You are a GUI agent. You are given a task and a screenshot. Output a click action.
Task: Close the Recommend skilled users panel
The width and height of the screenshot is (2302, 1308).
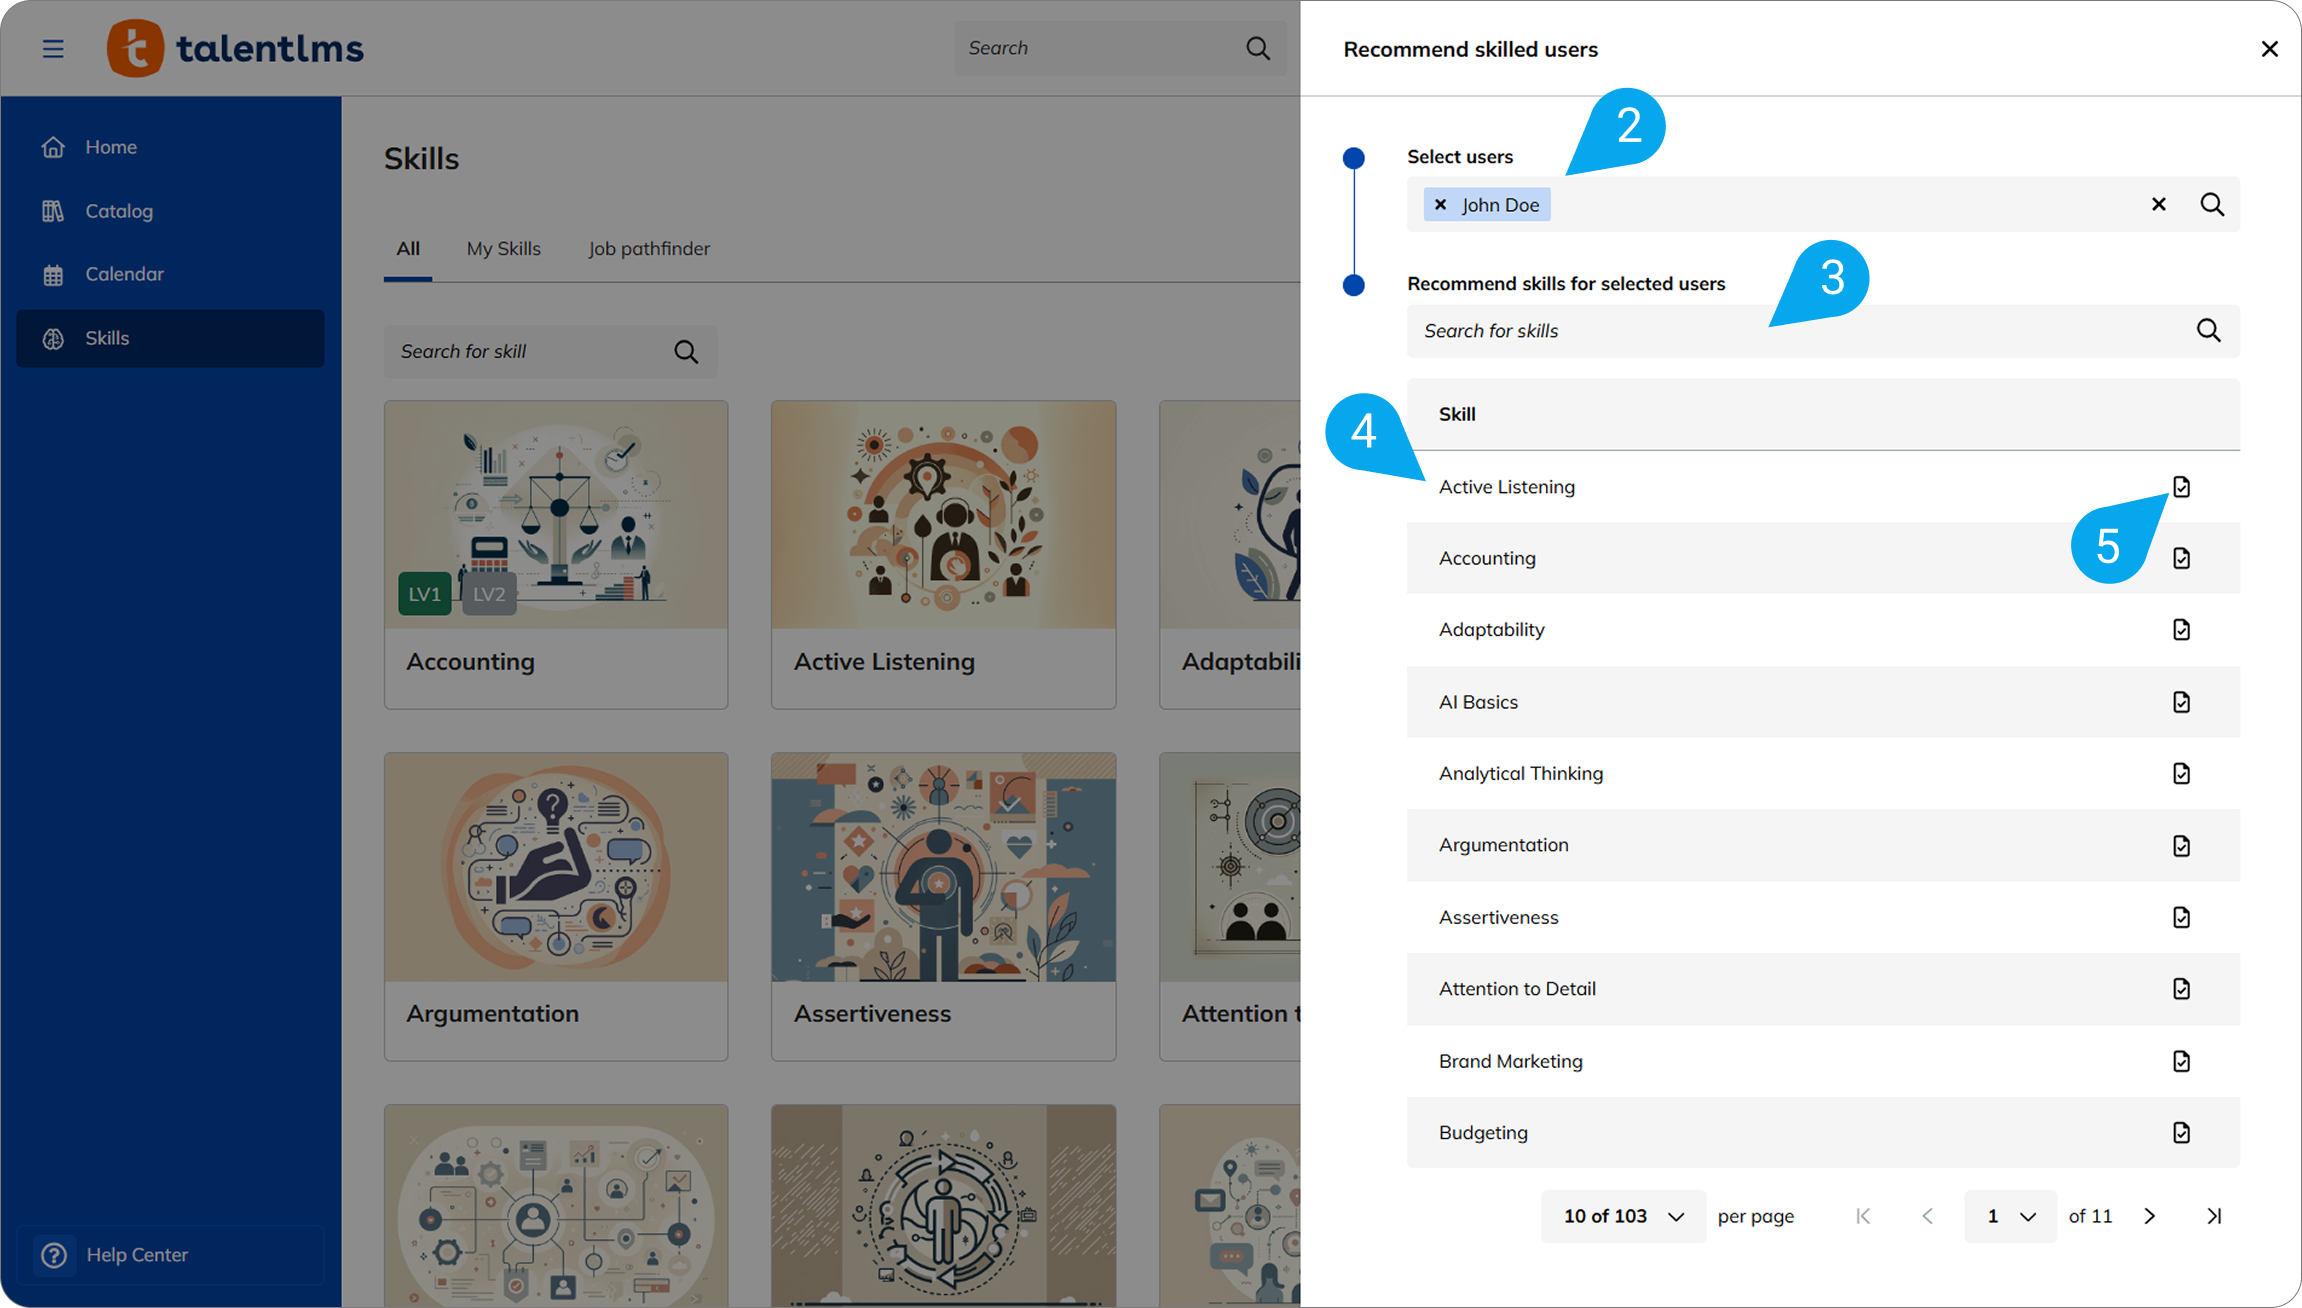click(2269, 49)
